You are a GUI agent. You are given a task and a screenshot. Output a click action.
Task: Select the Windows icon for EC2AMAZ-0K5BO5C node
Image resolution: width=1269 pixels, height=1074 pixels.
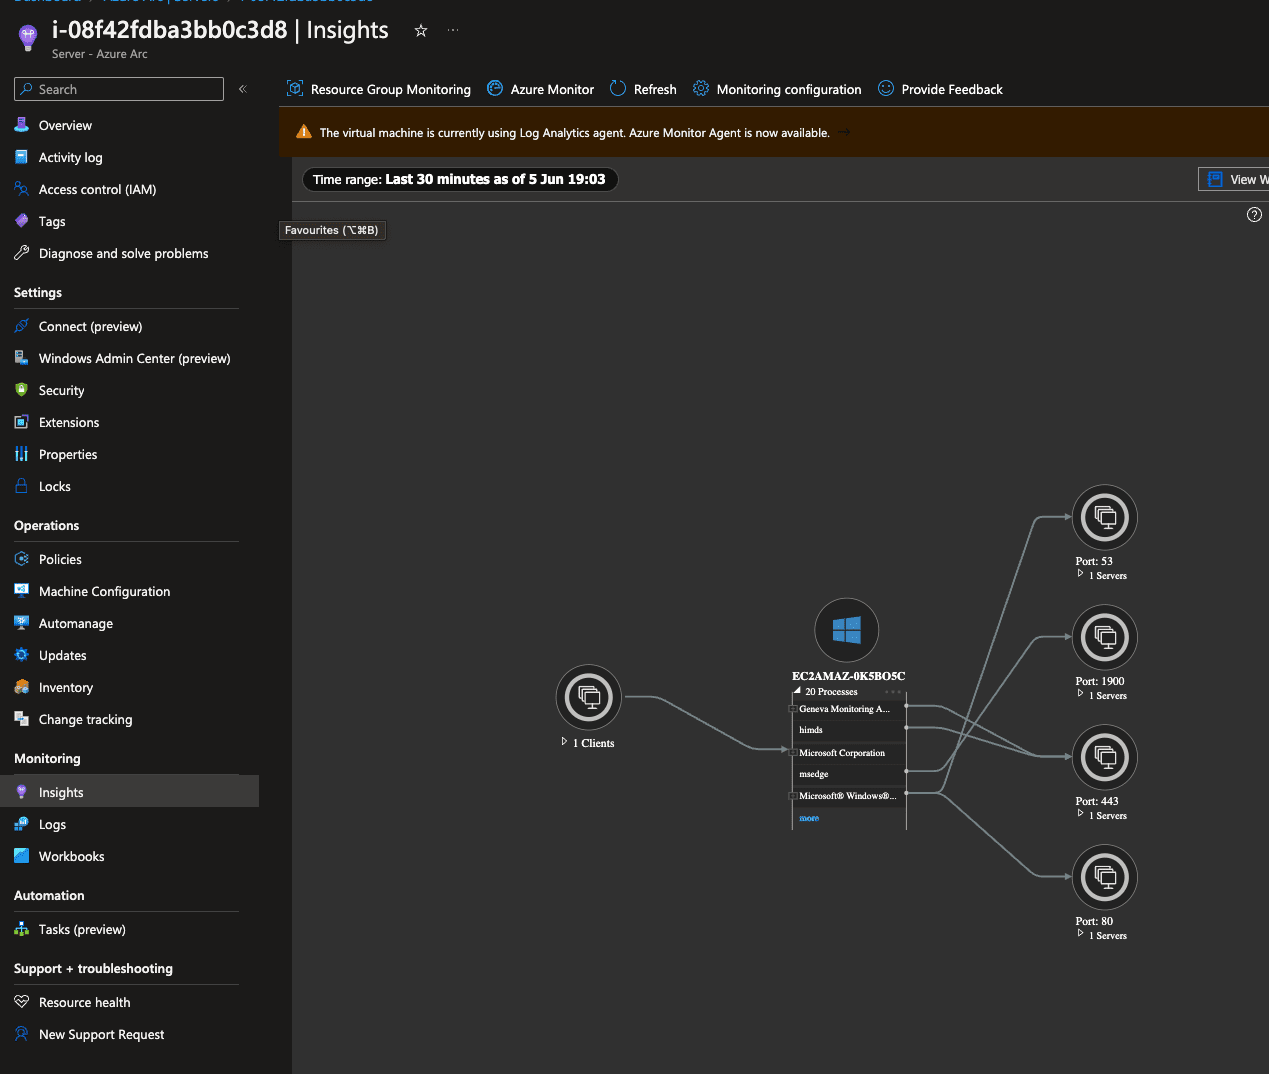pos(846,630)
